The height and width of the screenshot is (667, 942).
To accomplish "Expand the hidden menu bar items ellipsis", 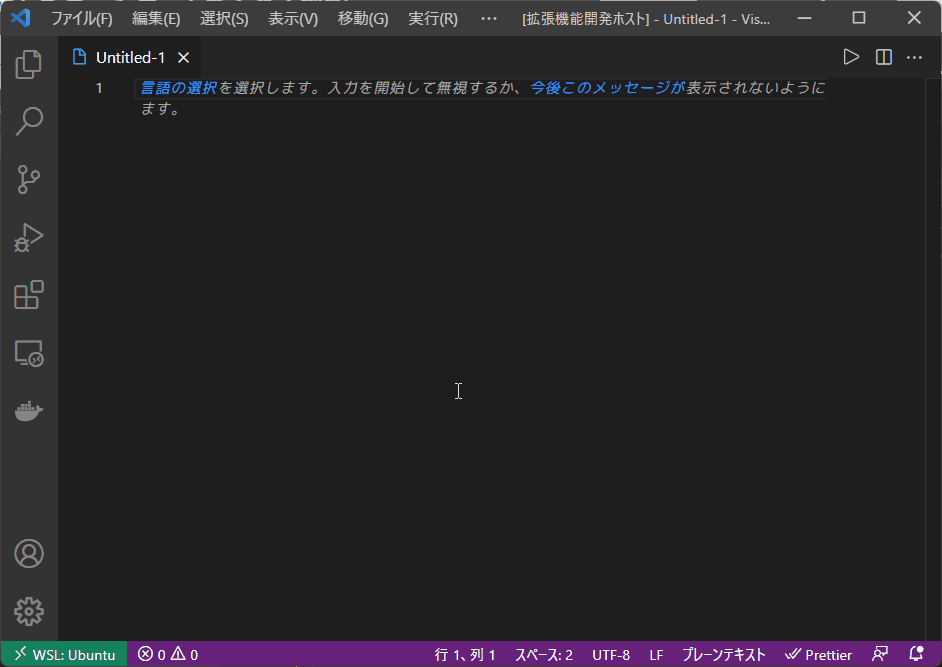I will tap(488, 18).
